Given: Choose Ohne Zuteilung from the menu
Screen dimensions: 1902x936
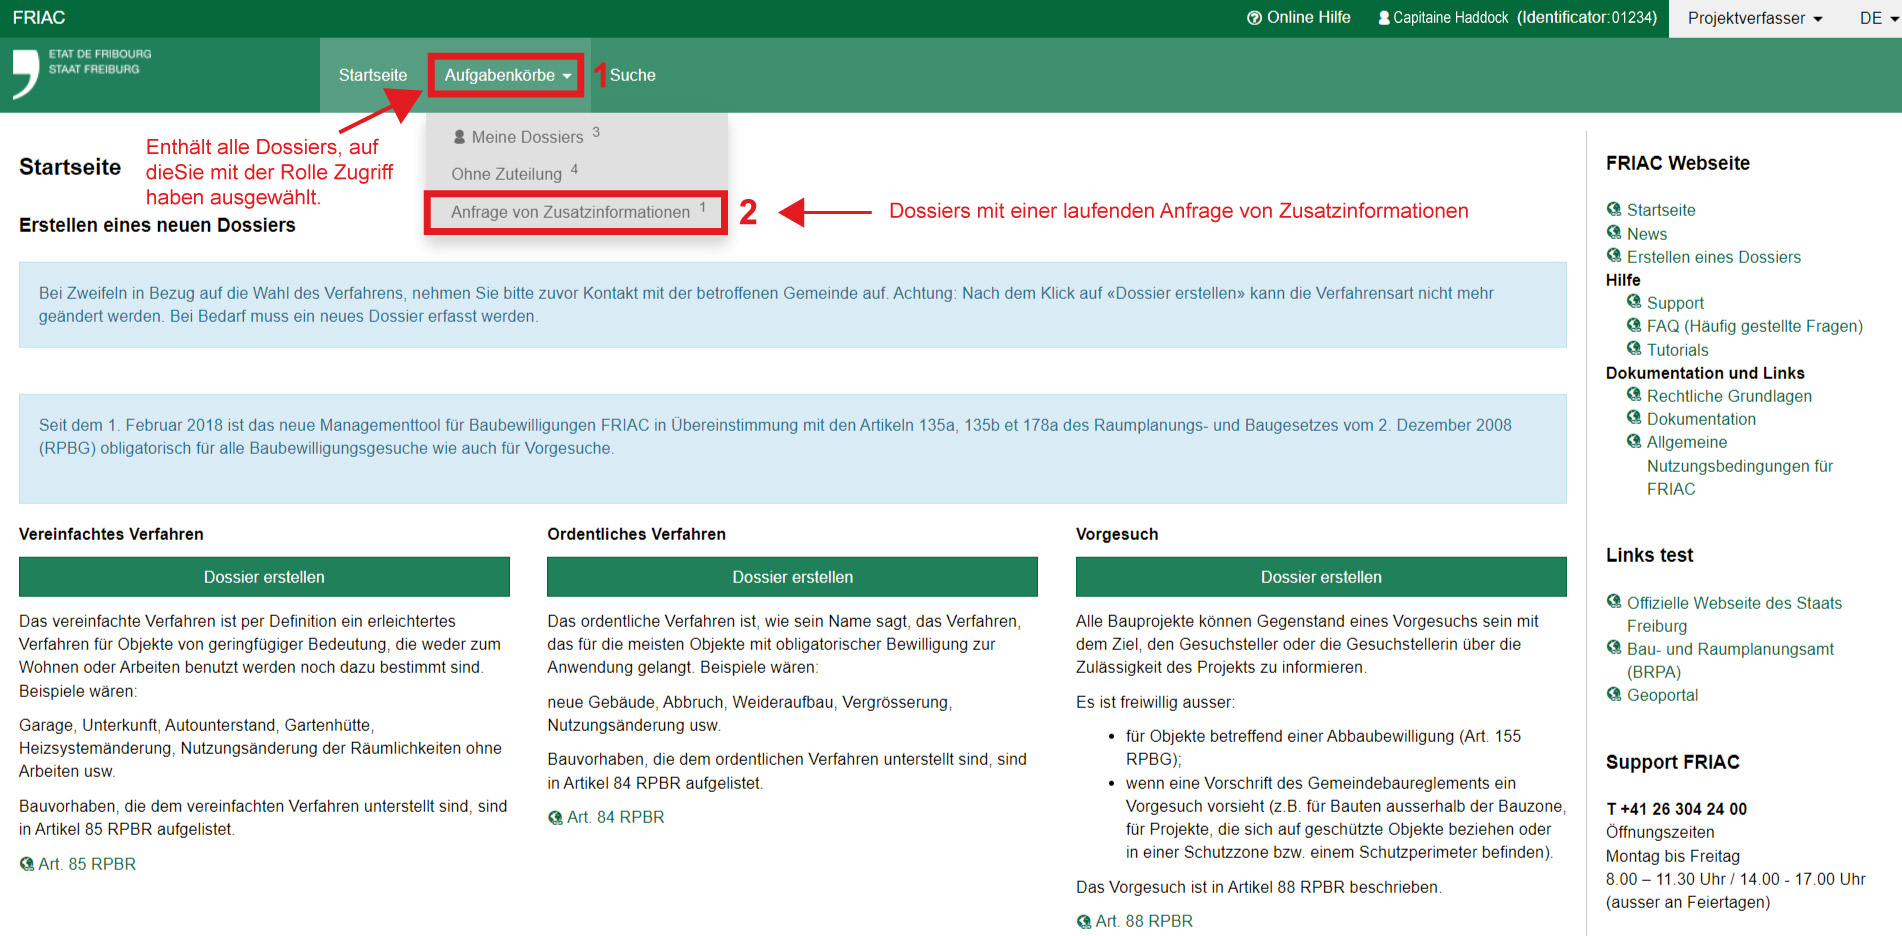Looking at the screenshot, I should click(506, 174).
